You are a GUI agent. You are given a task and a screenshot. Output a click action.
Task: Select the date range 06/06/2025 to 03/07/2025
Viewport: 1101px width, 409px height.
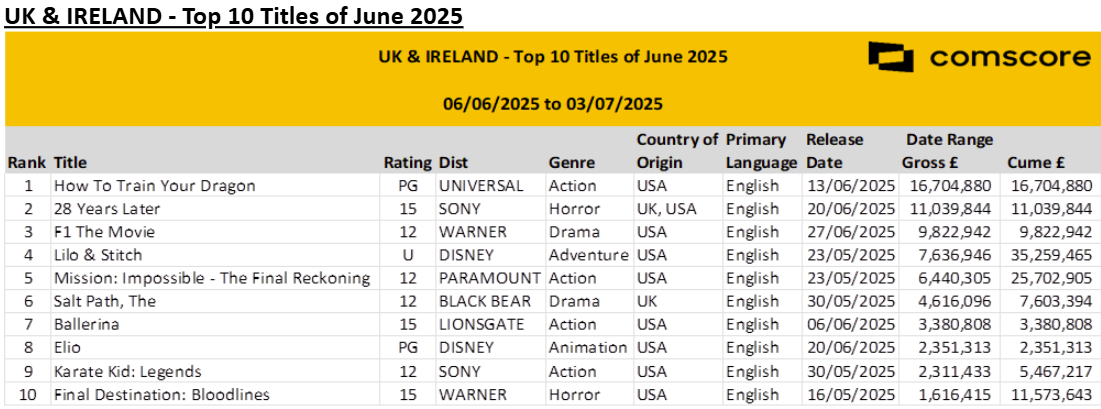[x=553, y=103]
